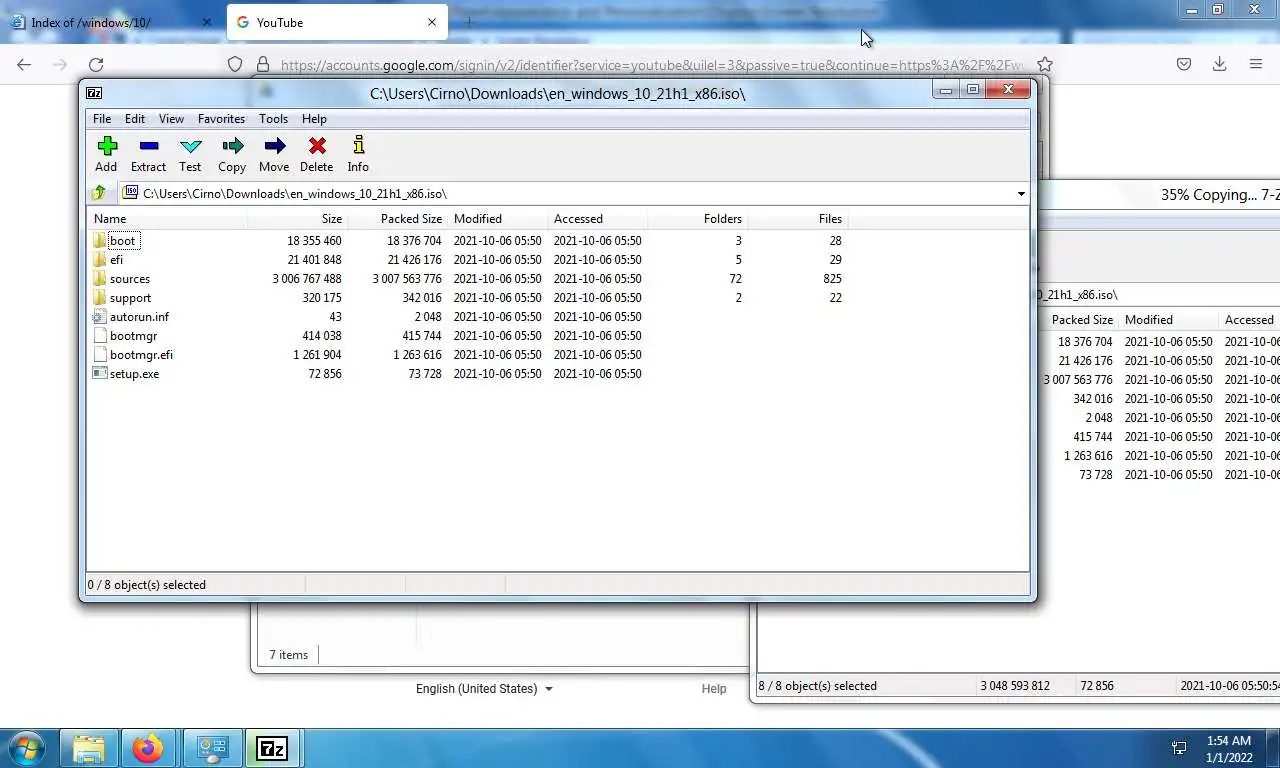The height and width of the screenshot is (768, 1280).
Task: Click the 35% Copying progress window title
Action: tap(1220, 195)
